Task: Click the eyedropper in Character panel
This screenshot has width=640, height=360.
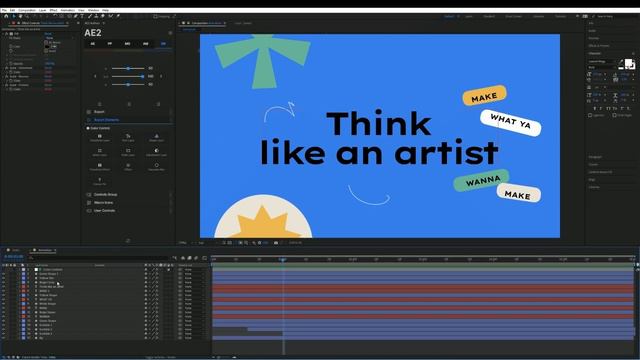Action: click(621, 61)
